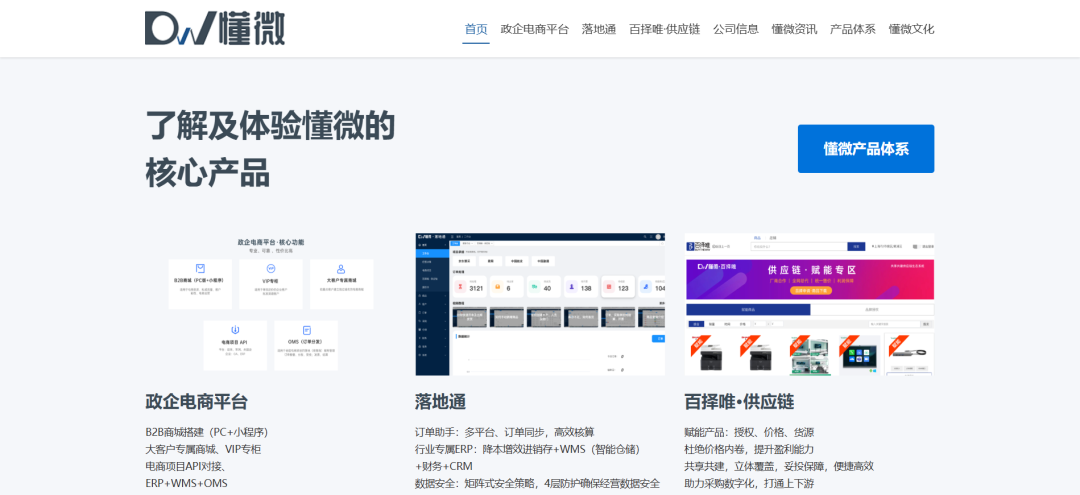
Task: Click the line starting 行业专属ERP：降本增效进销存
Action: click(x=528, y=449)
